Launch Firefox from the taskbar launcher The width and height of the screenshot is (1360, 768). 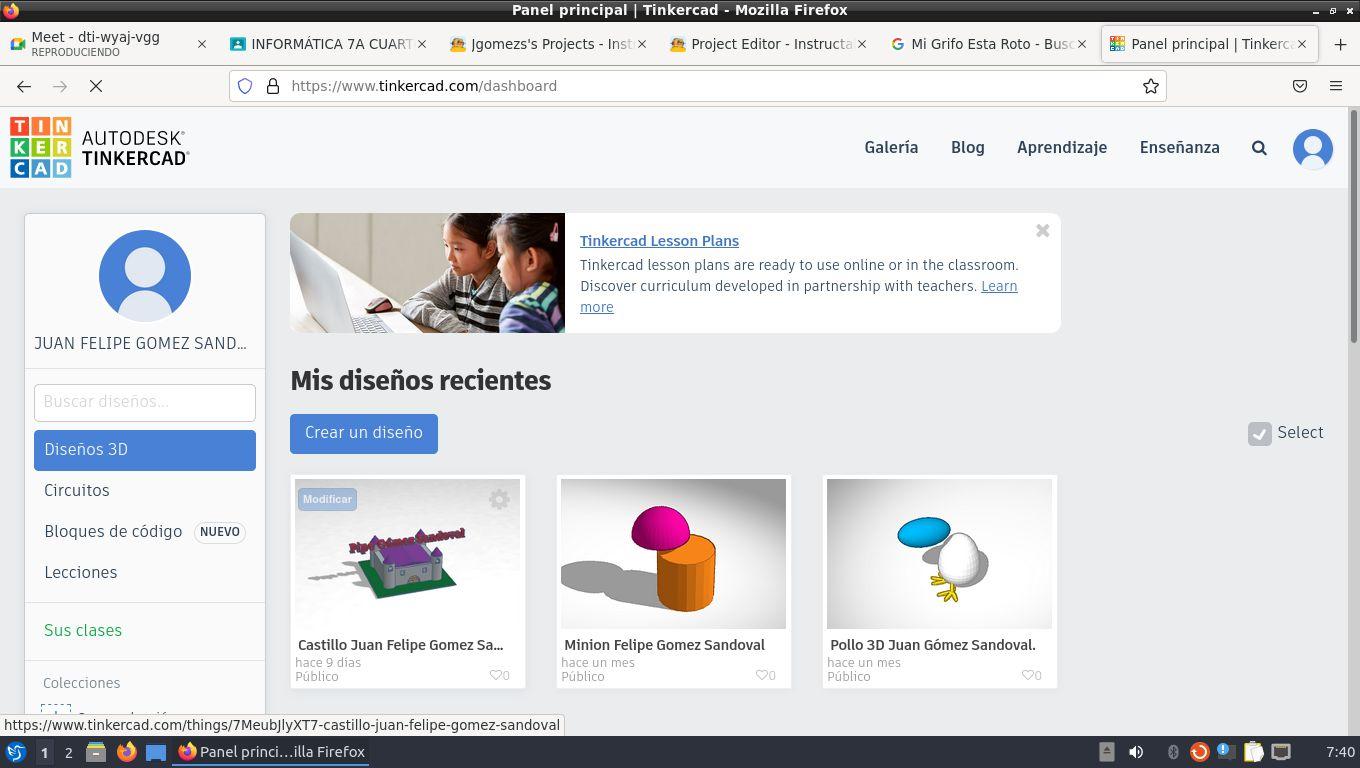[126, 752]
